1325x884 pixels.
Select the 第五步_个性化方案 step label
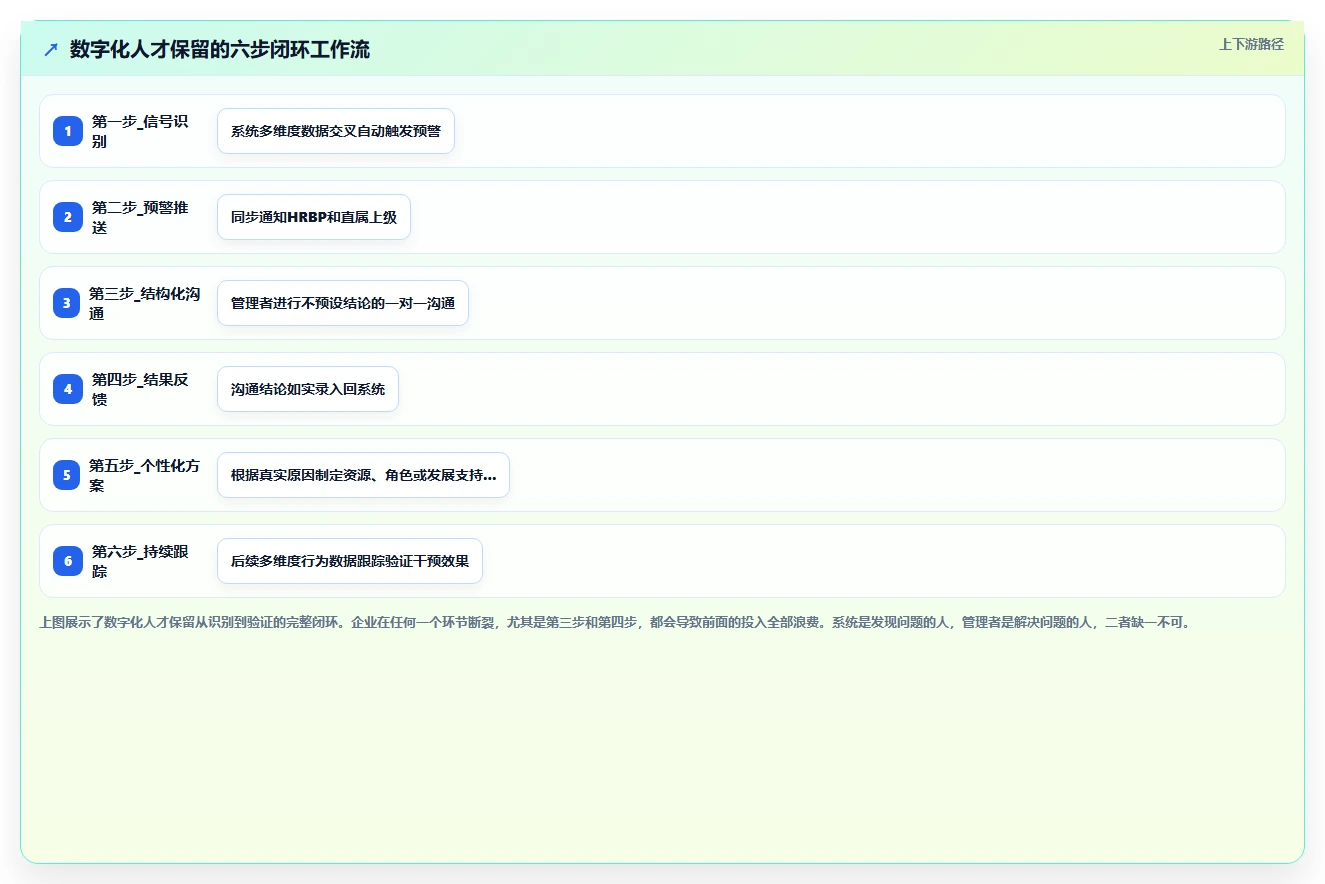[x=145, y=475]
